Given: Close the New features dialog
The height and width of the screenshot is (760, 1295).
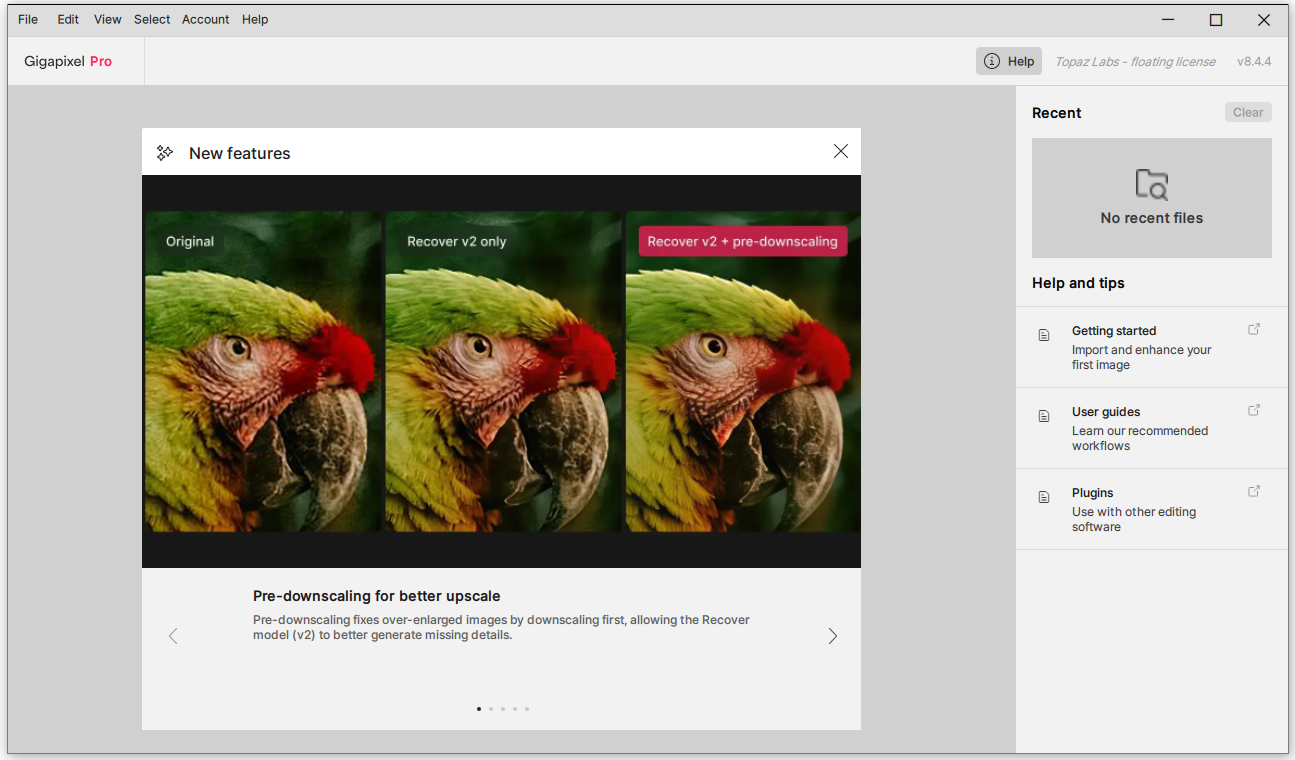Looking at the screenshot, I should (841, 151).
